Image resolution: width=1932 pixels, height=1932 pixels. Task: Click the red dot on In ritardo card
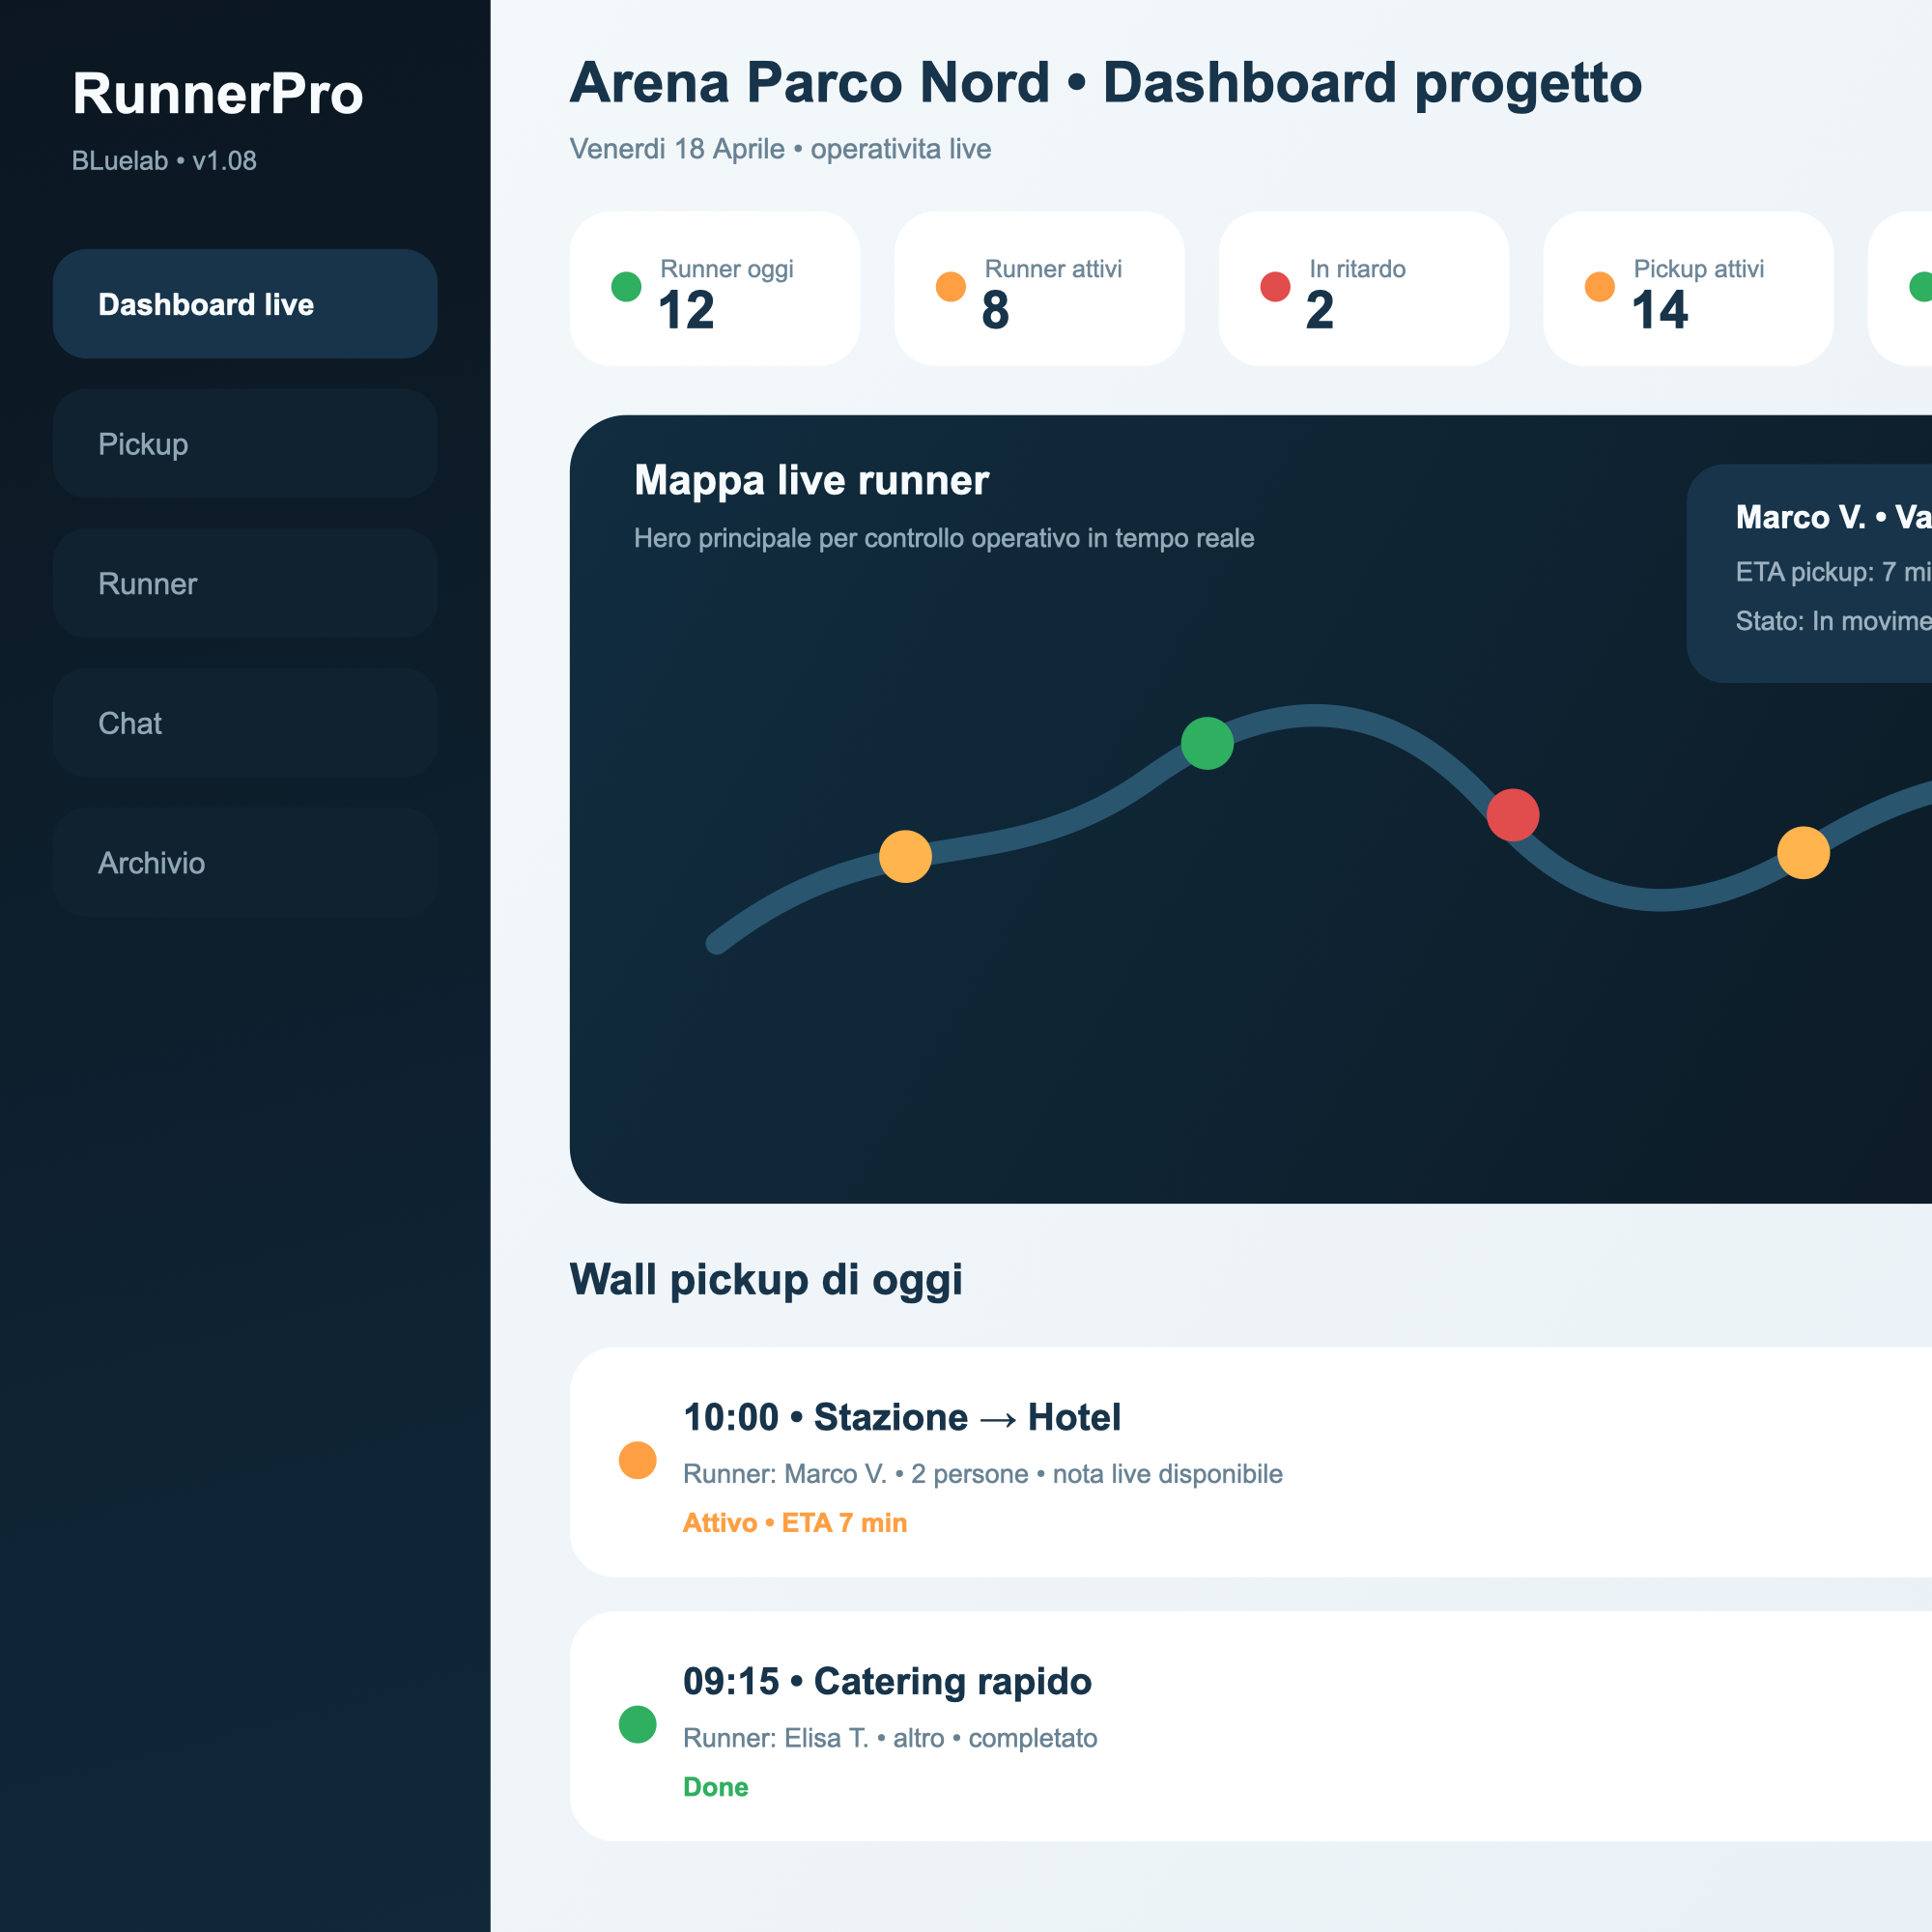point(1275,286)
